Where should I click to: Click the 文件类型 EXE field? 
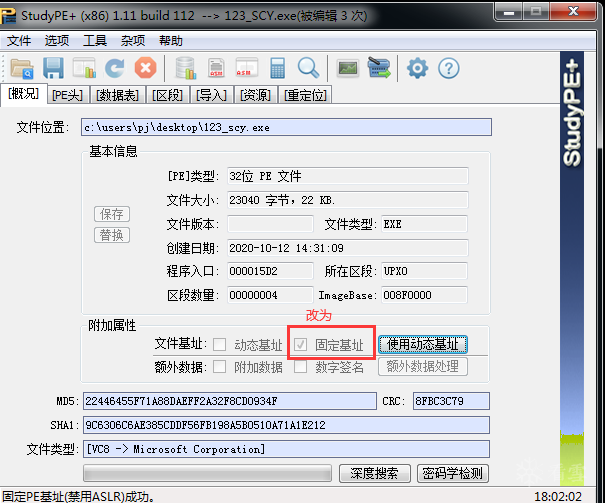[424, 224]
